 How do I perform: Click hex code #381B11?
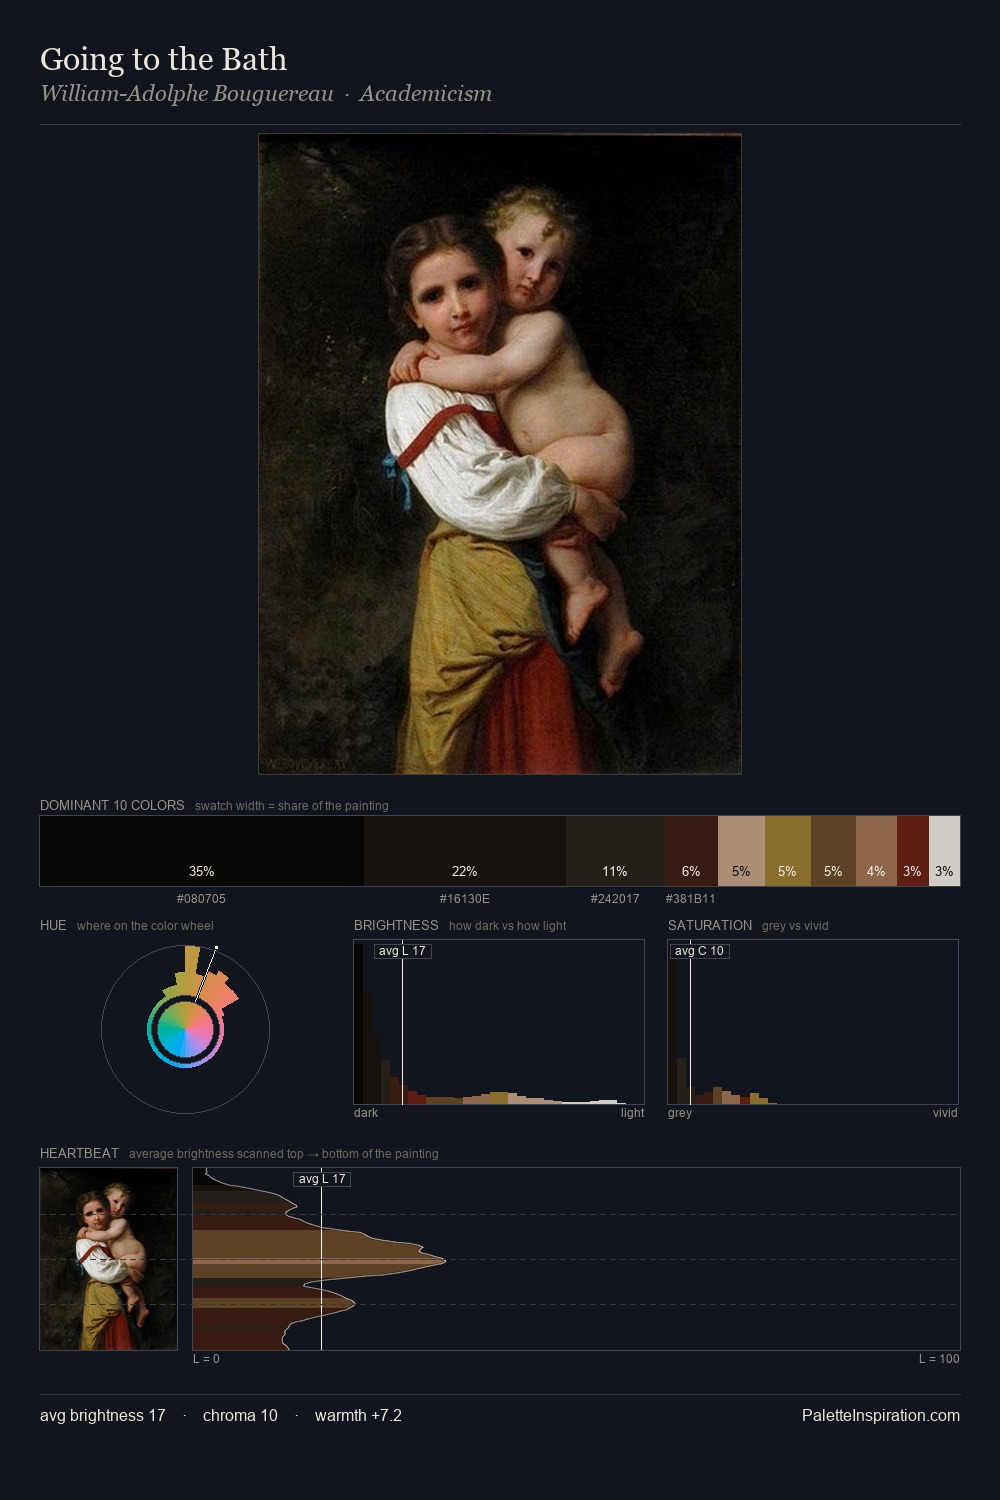pos(691,899)
